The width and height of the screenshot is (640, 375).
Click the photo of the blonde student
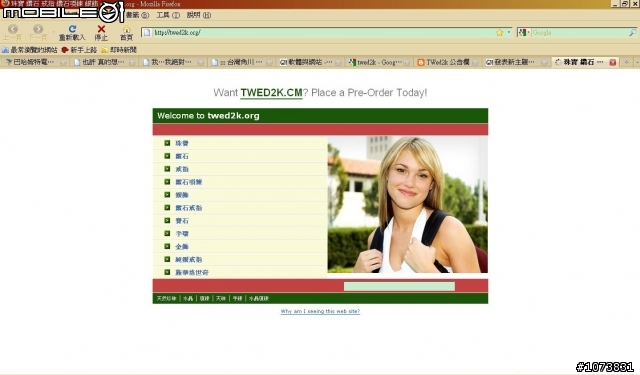click(407, 204)
